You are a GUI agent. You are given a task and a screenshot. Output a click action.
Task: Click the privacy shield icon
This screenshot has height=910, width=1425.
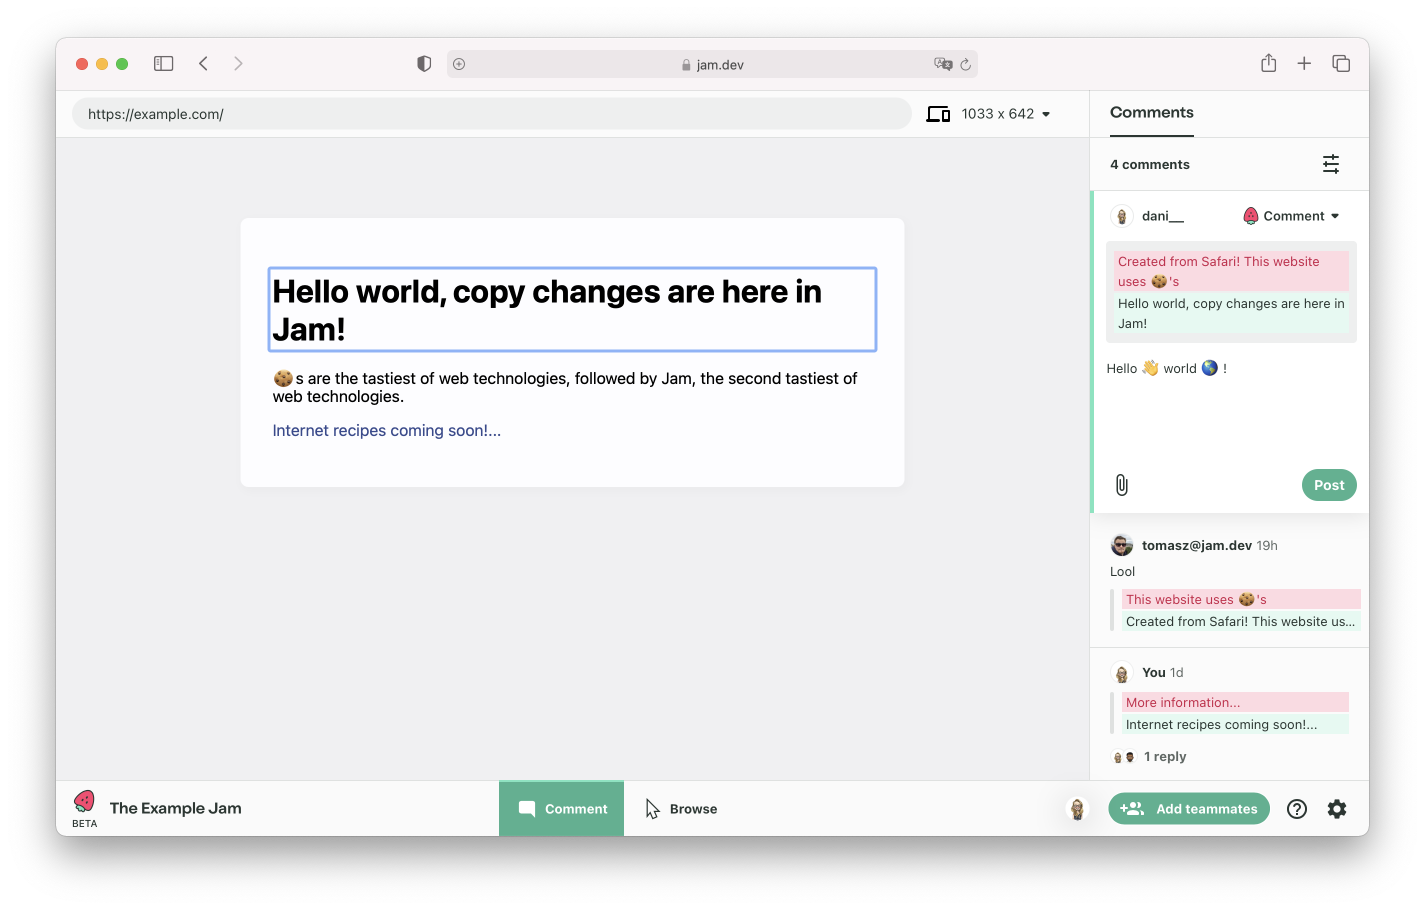424,64
